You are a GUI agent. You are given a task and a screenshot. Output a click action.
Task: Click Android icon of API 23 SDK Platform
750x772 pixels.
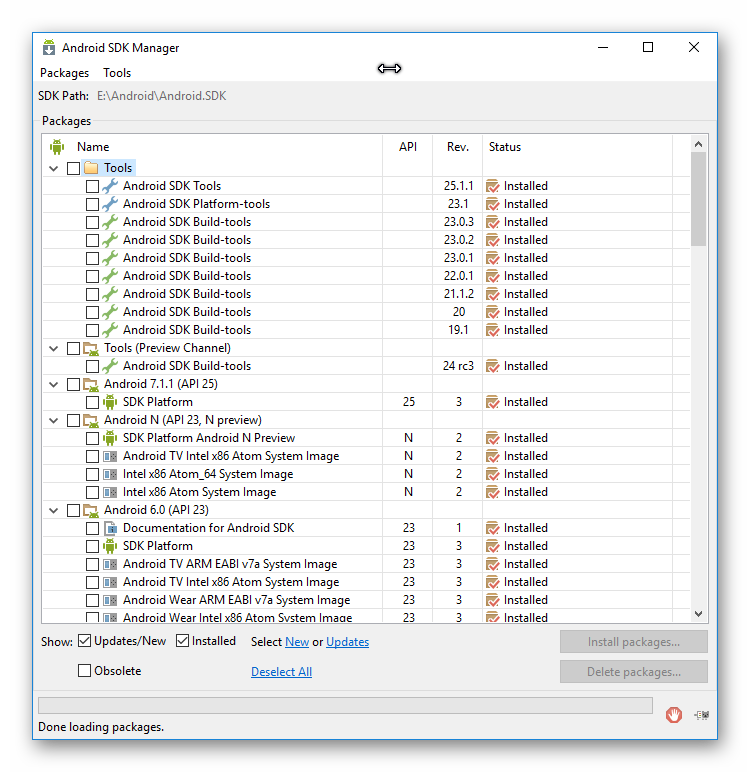click(x=110, y=546)
